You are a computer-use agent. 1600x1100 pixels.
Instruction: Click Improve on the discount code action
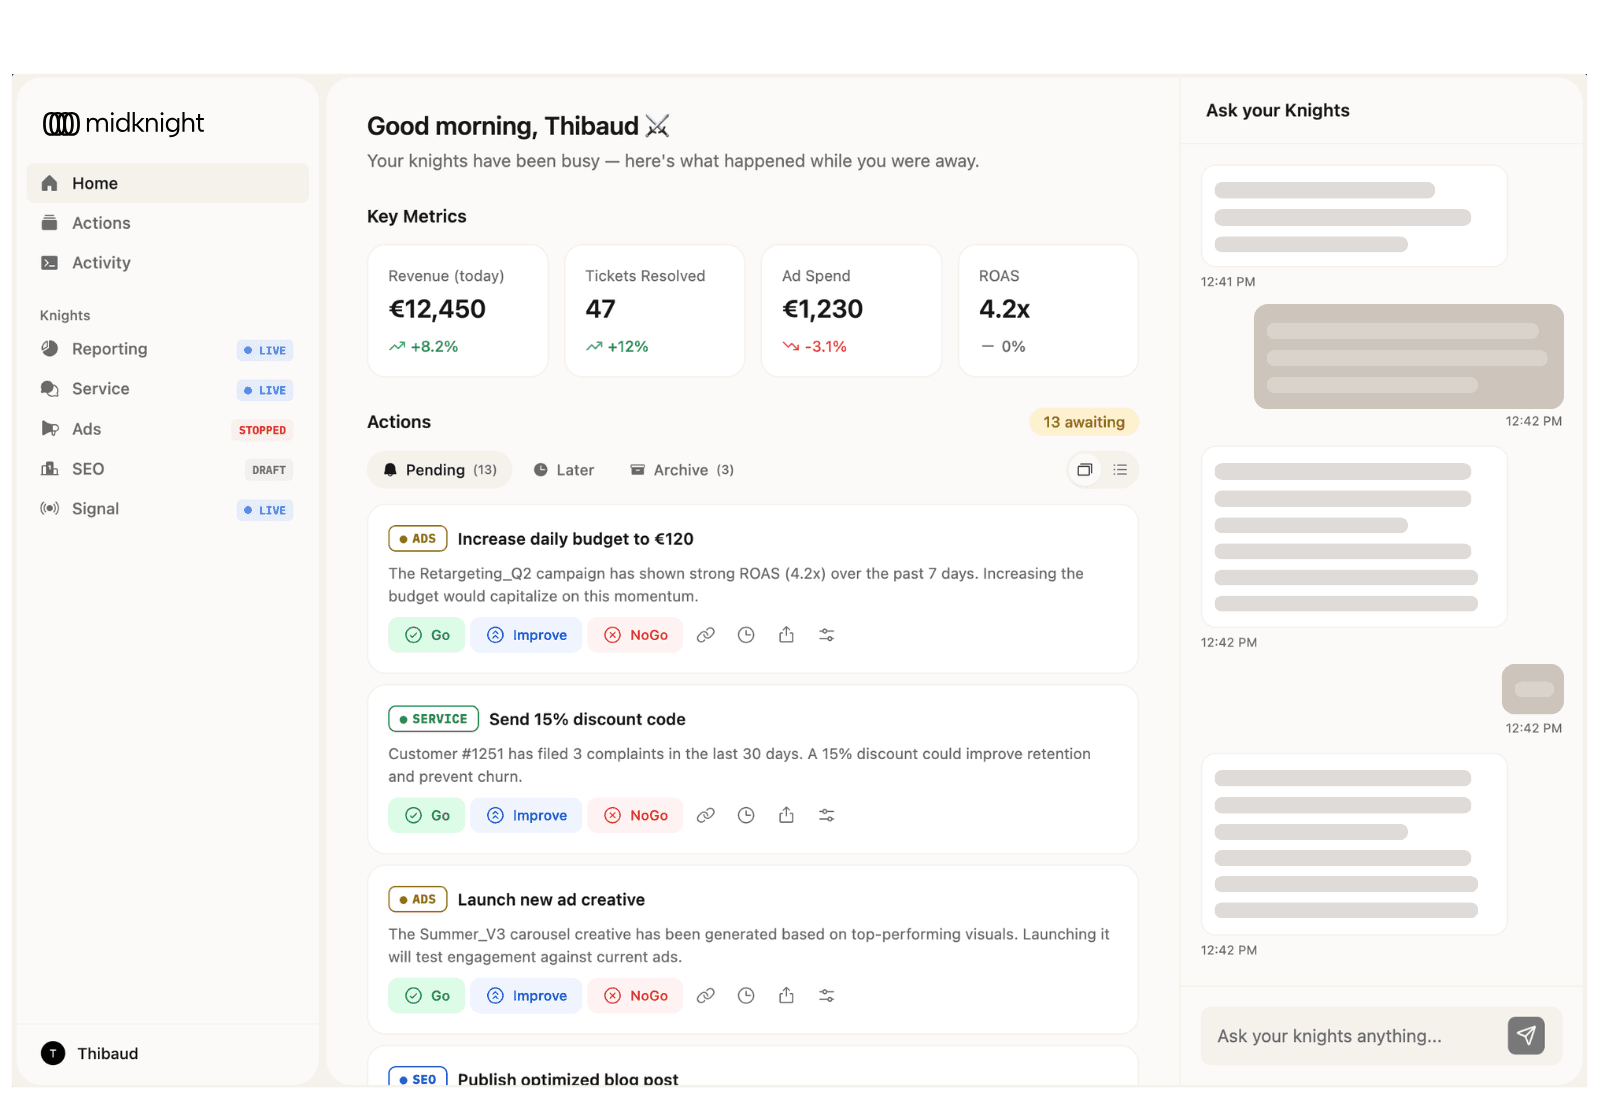[x=526, y=815]
